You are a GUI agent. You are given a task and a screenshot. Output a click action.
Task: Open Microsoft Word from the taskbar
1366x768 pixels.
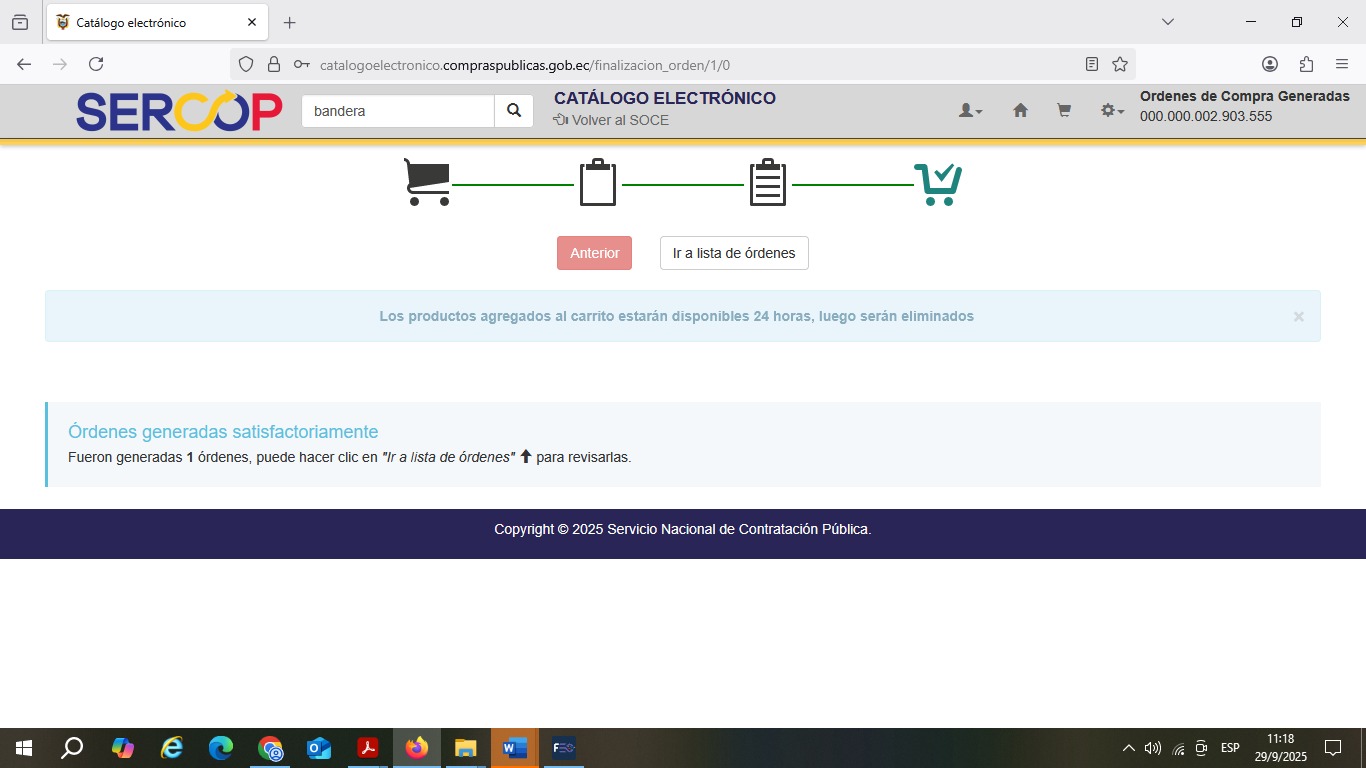[x=514, y=748]
